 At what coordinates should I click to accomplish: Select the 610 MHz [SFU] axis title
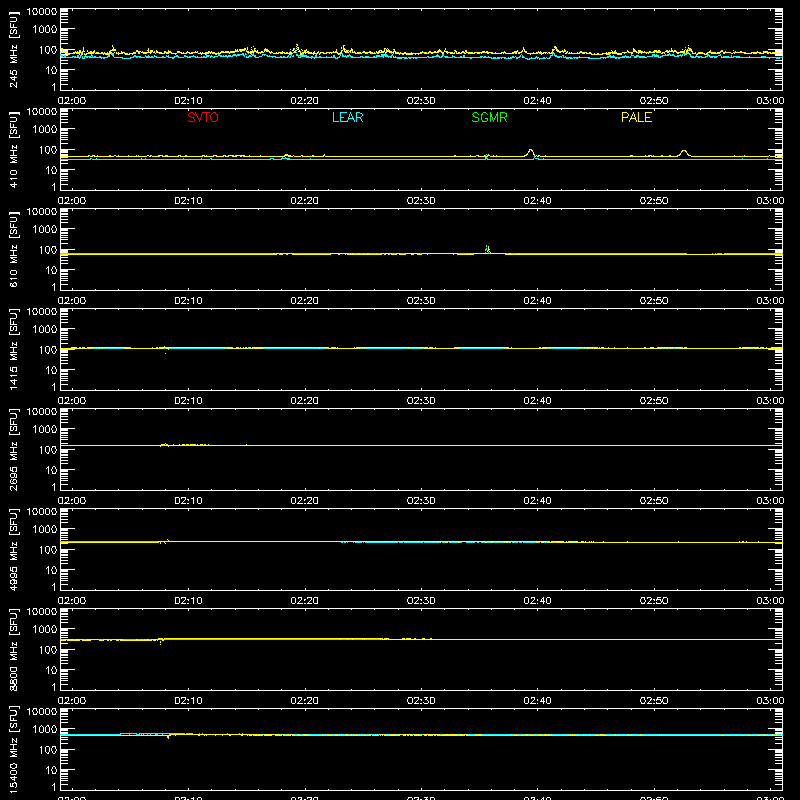tap(13, 250)
